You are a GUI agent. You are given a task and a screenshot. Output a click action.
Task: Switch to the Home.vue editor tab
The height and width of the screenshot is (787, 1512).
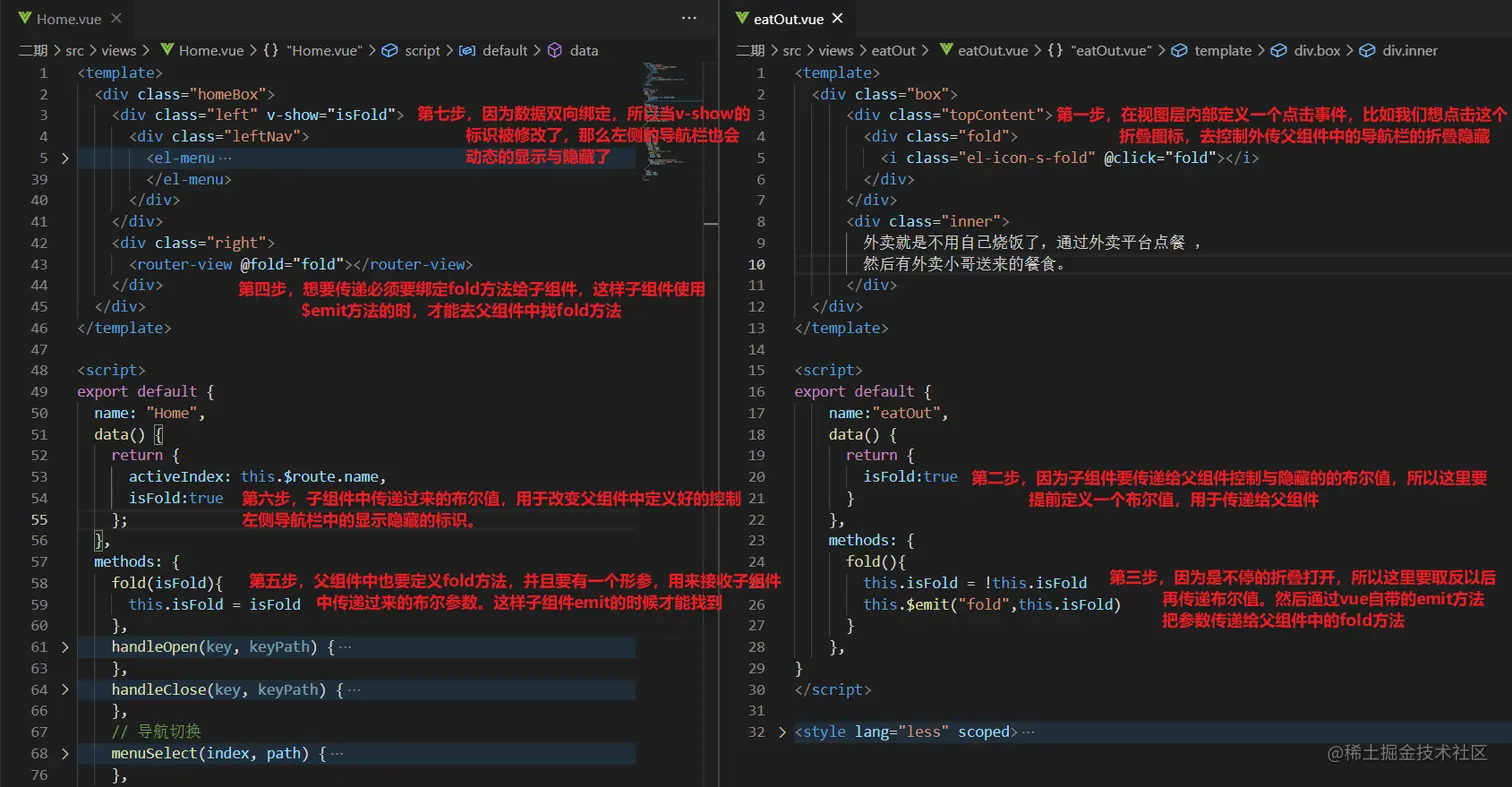[66, 18]
